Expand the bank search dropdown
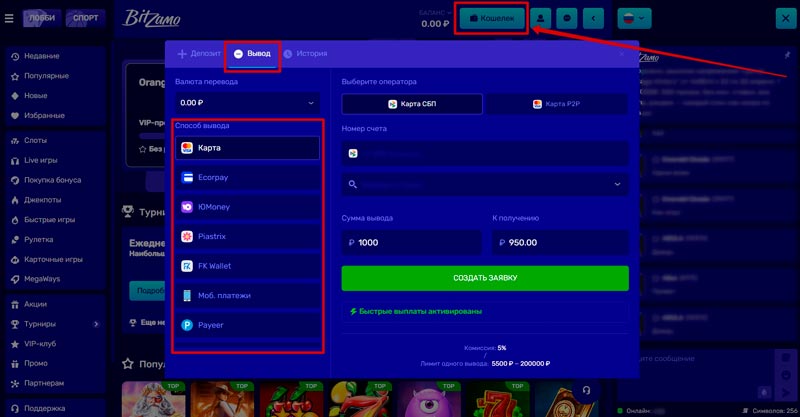The image size is (800, 417). [x=485, y=184]
